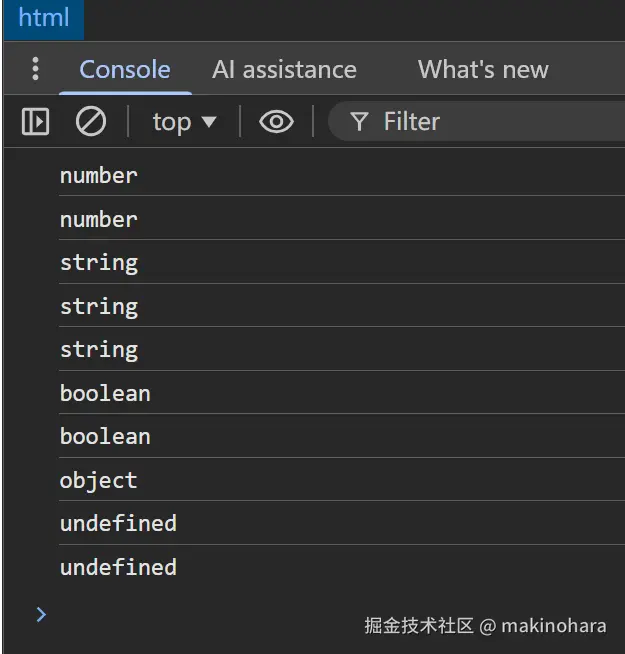Switch to the What's new tab
The height and width of the screenshot is (654, 625).
483,69
